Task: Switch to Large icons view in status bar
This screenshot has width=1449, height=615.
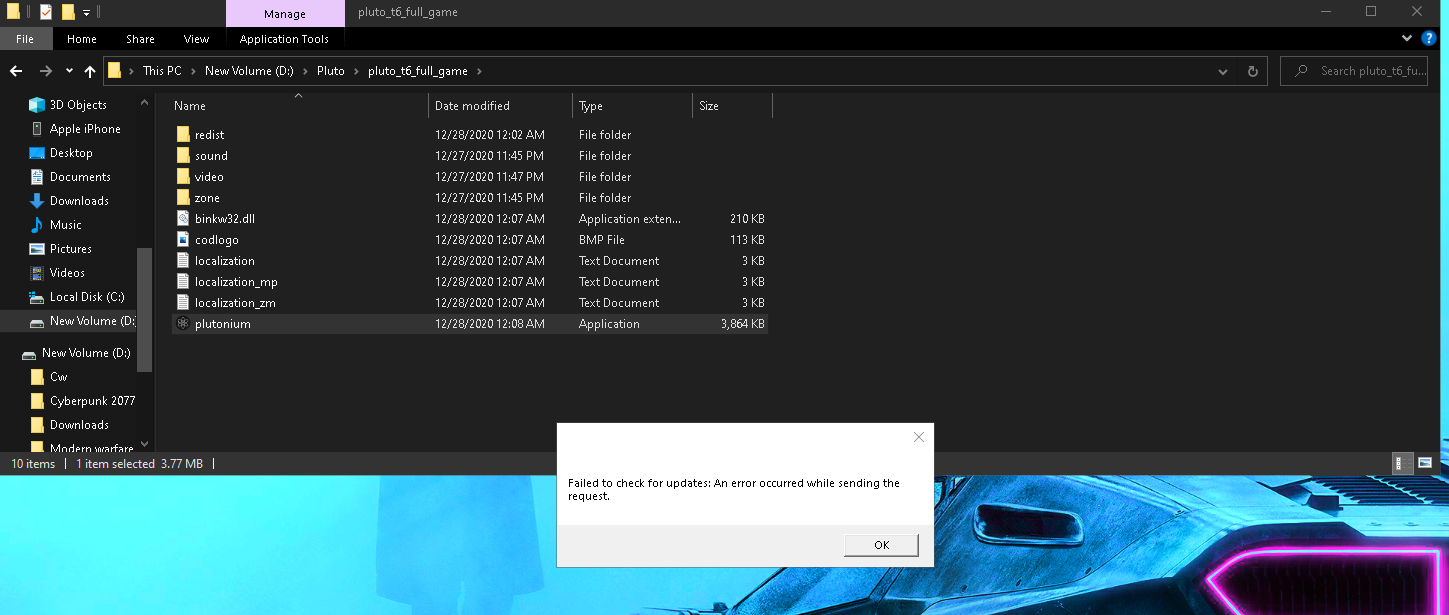Action: pyautogui.click(x=1424, y=463)
